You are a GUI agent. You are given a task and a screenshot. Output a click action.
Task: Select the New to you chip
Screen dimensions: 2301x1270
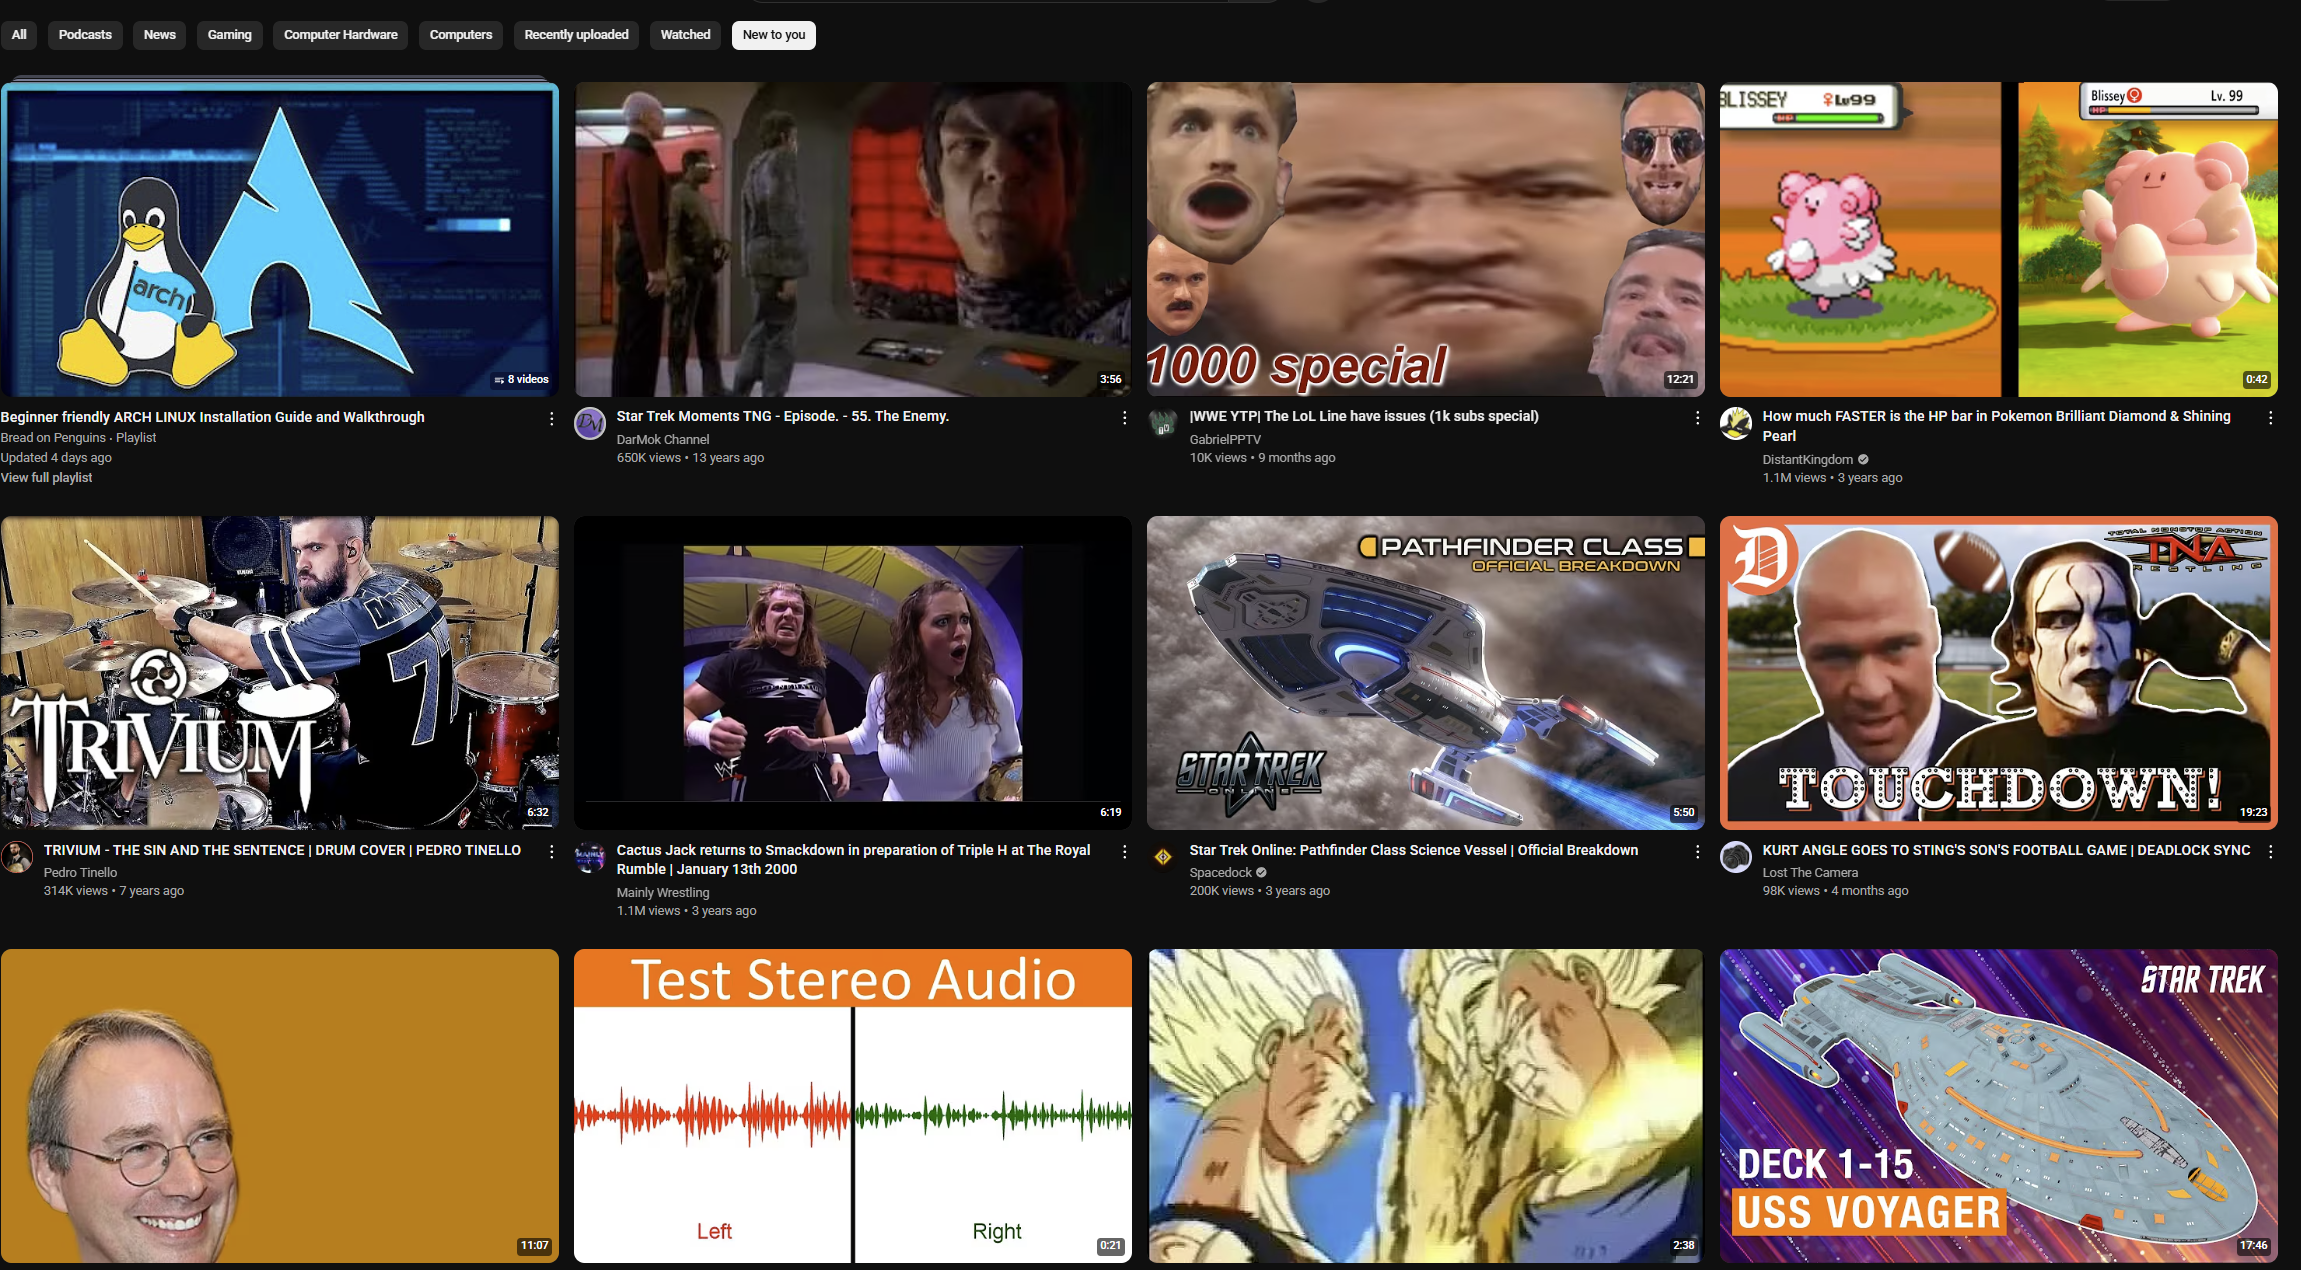click(x=773, y=35)
